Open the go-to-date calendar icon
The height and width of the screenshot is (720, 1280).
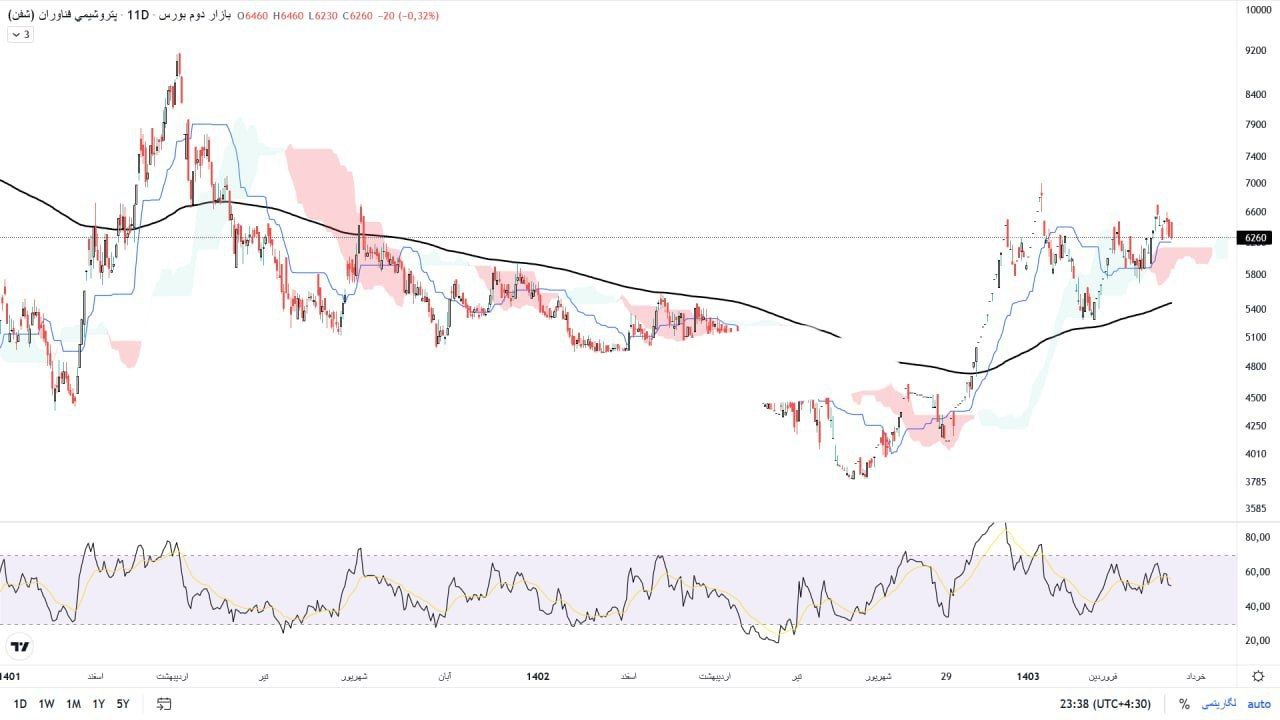164,704
